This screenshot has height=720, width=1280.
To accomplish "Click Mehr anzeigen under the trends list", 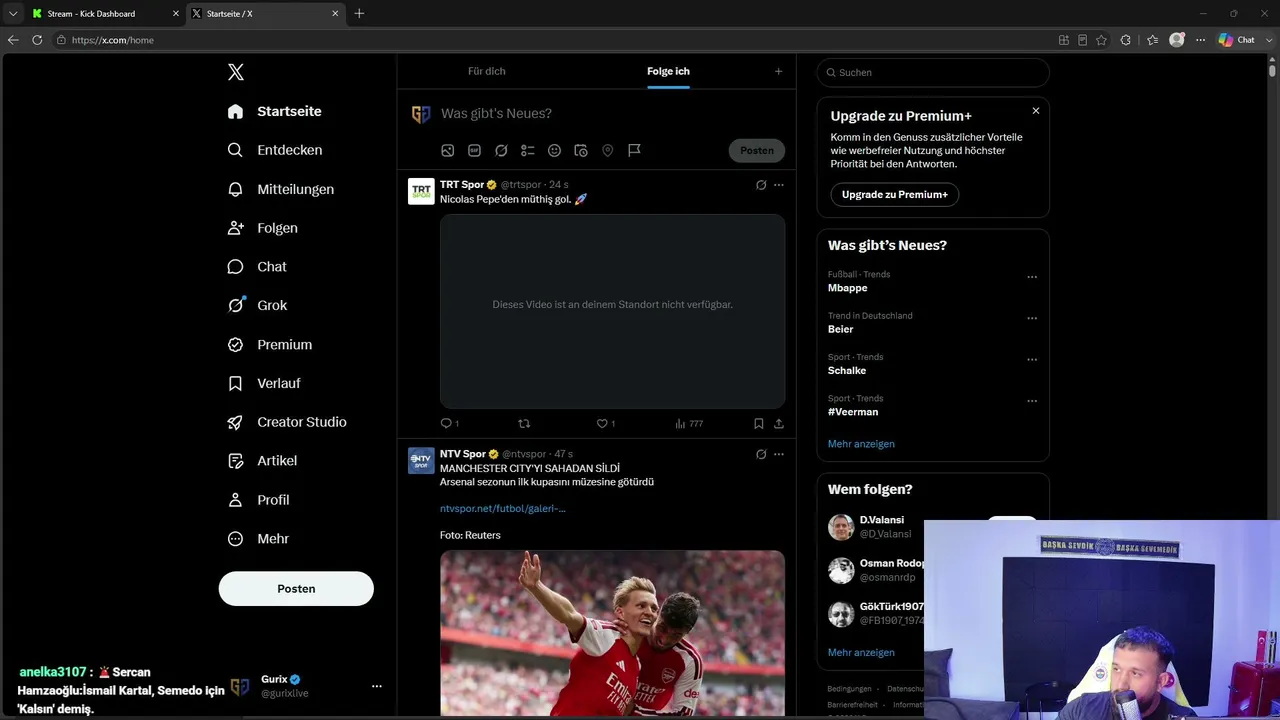I will [861, 444].
